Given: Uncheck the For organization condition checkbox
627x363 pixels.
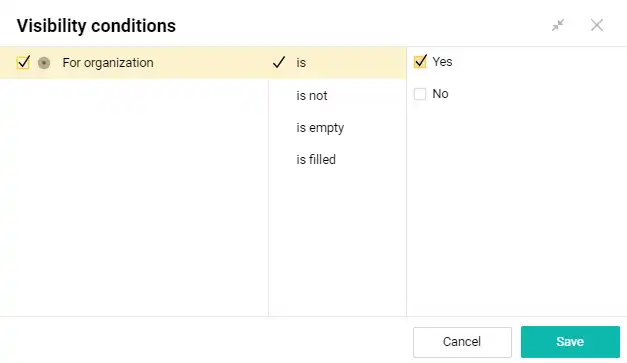Looking at the screenshot, I should tap(23, 63).
